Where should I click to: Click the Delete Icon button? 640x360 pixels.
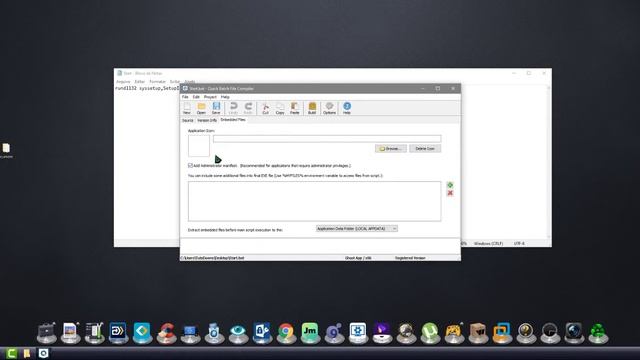click(x=425, y=149)
